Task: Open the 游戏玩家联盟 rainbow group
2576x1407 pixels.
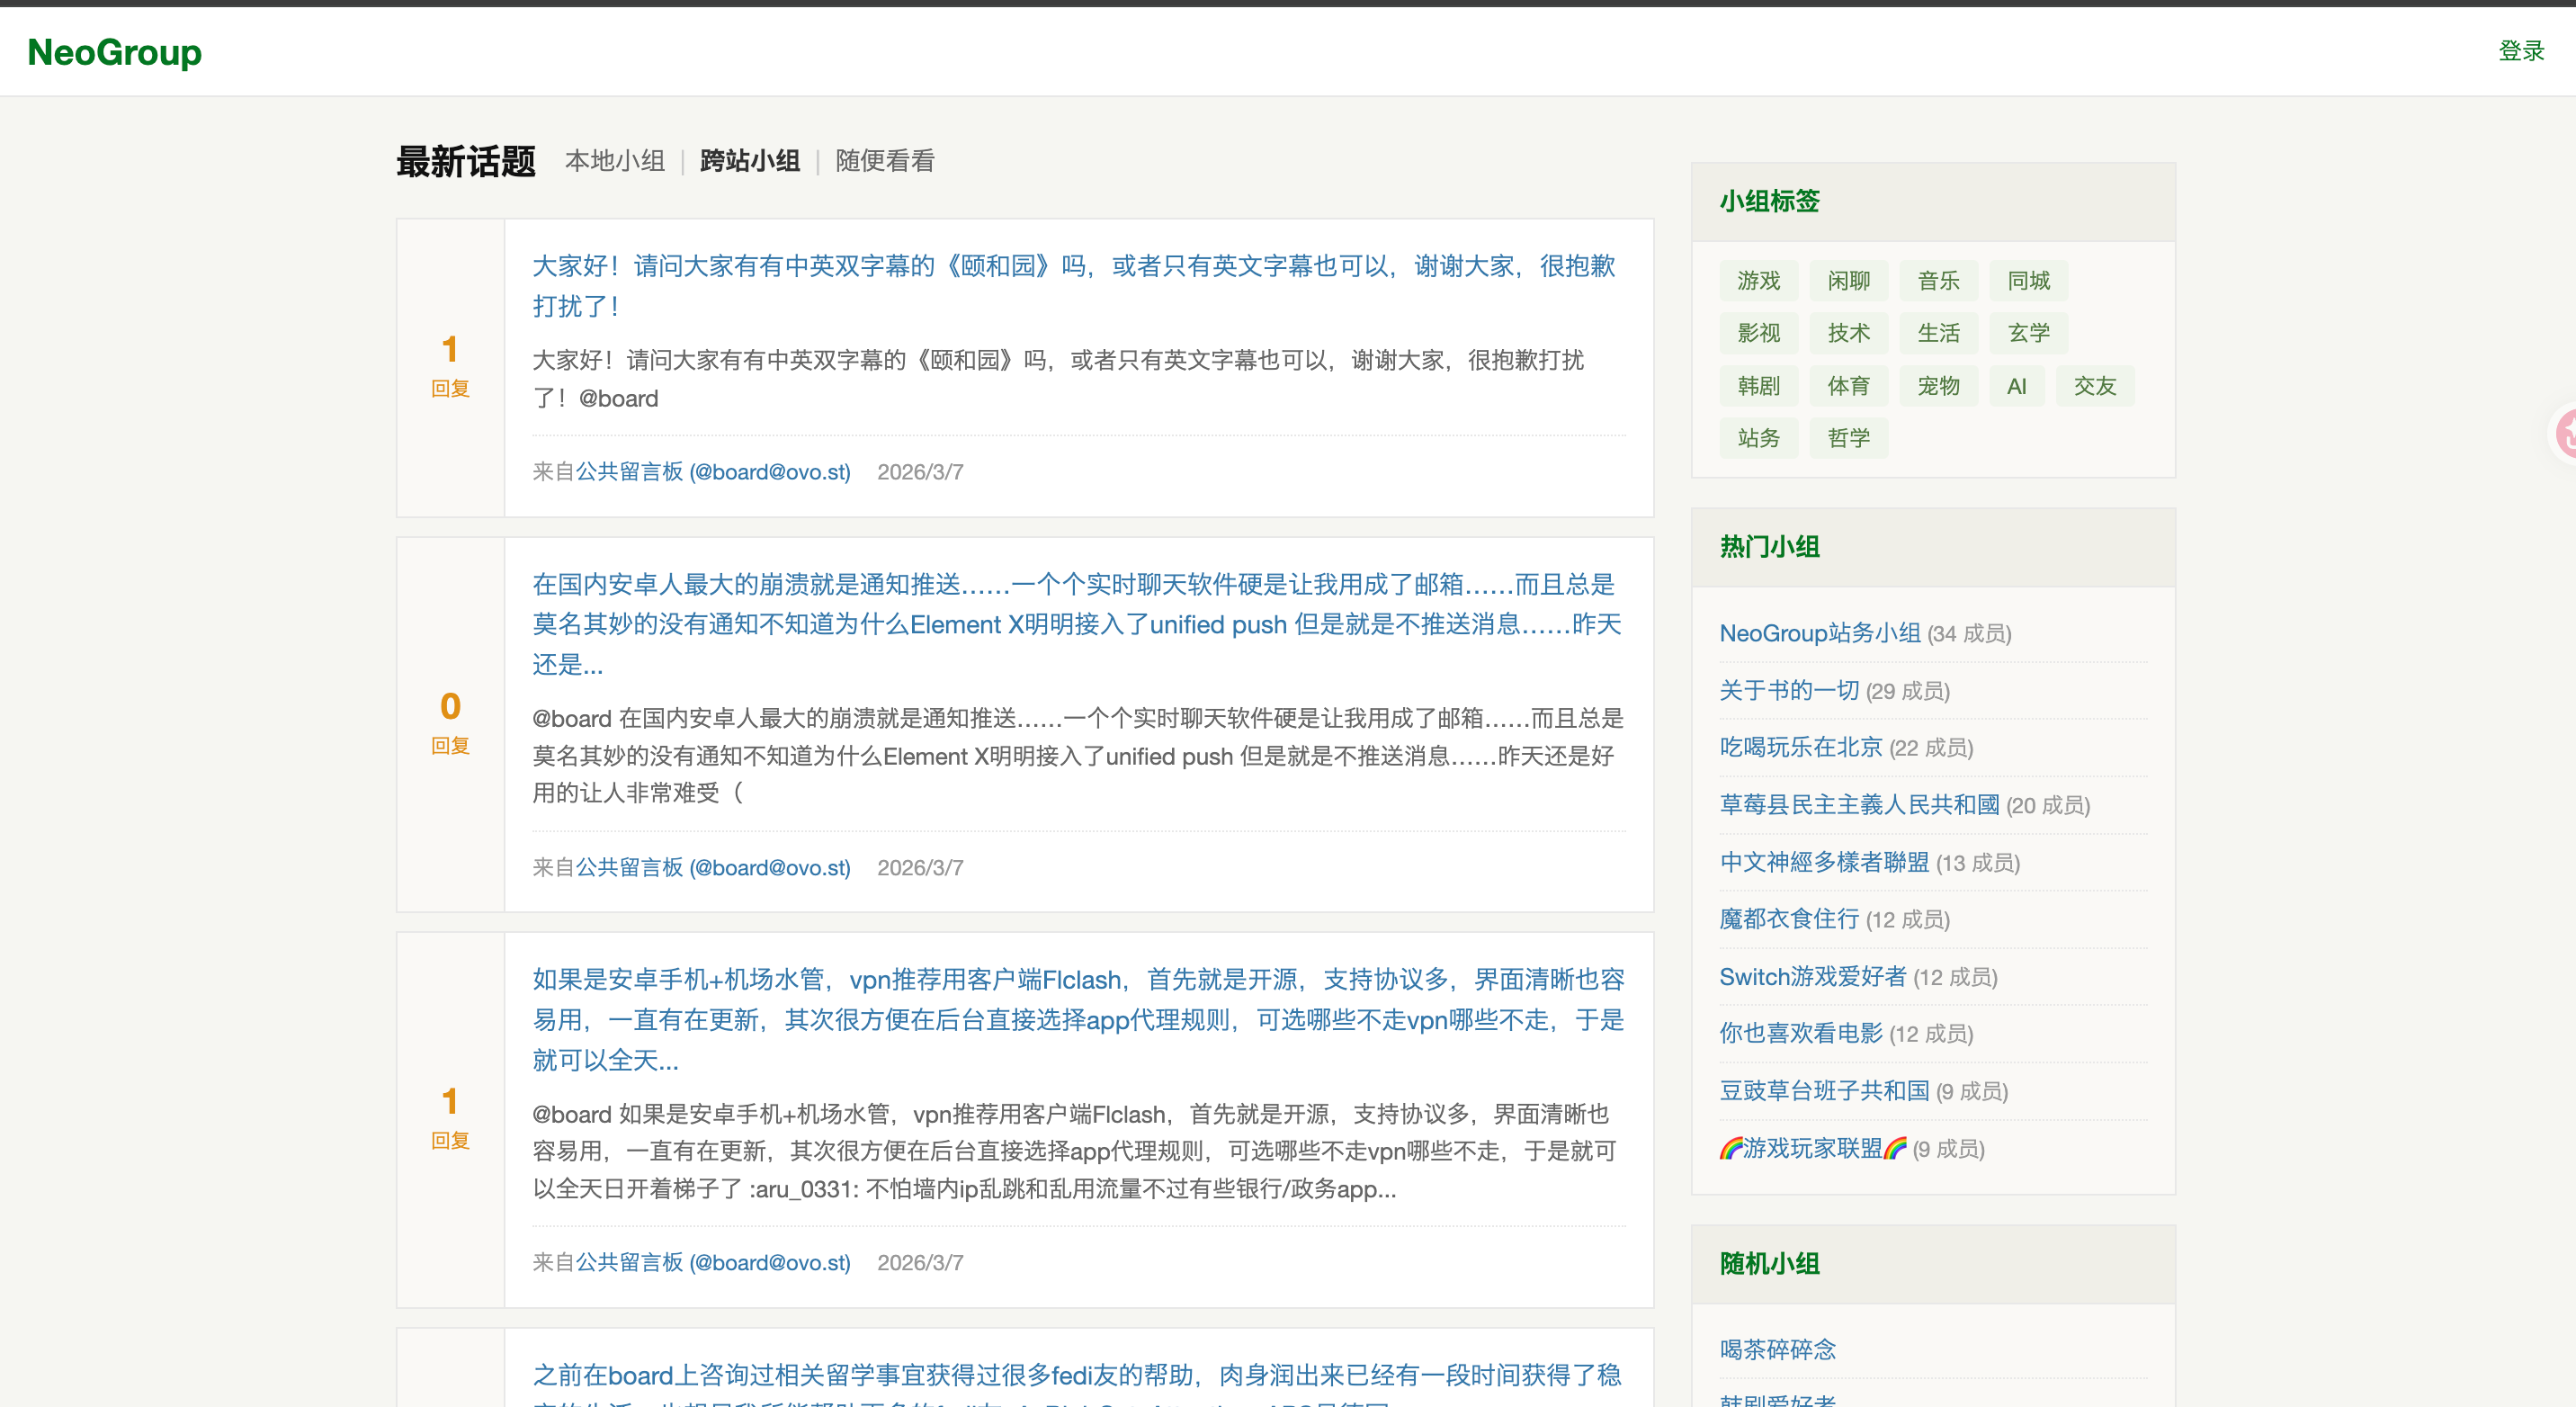Action: [x=1812, y=1149]
